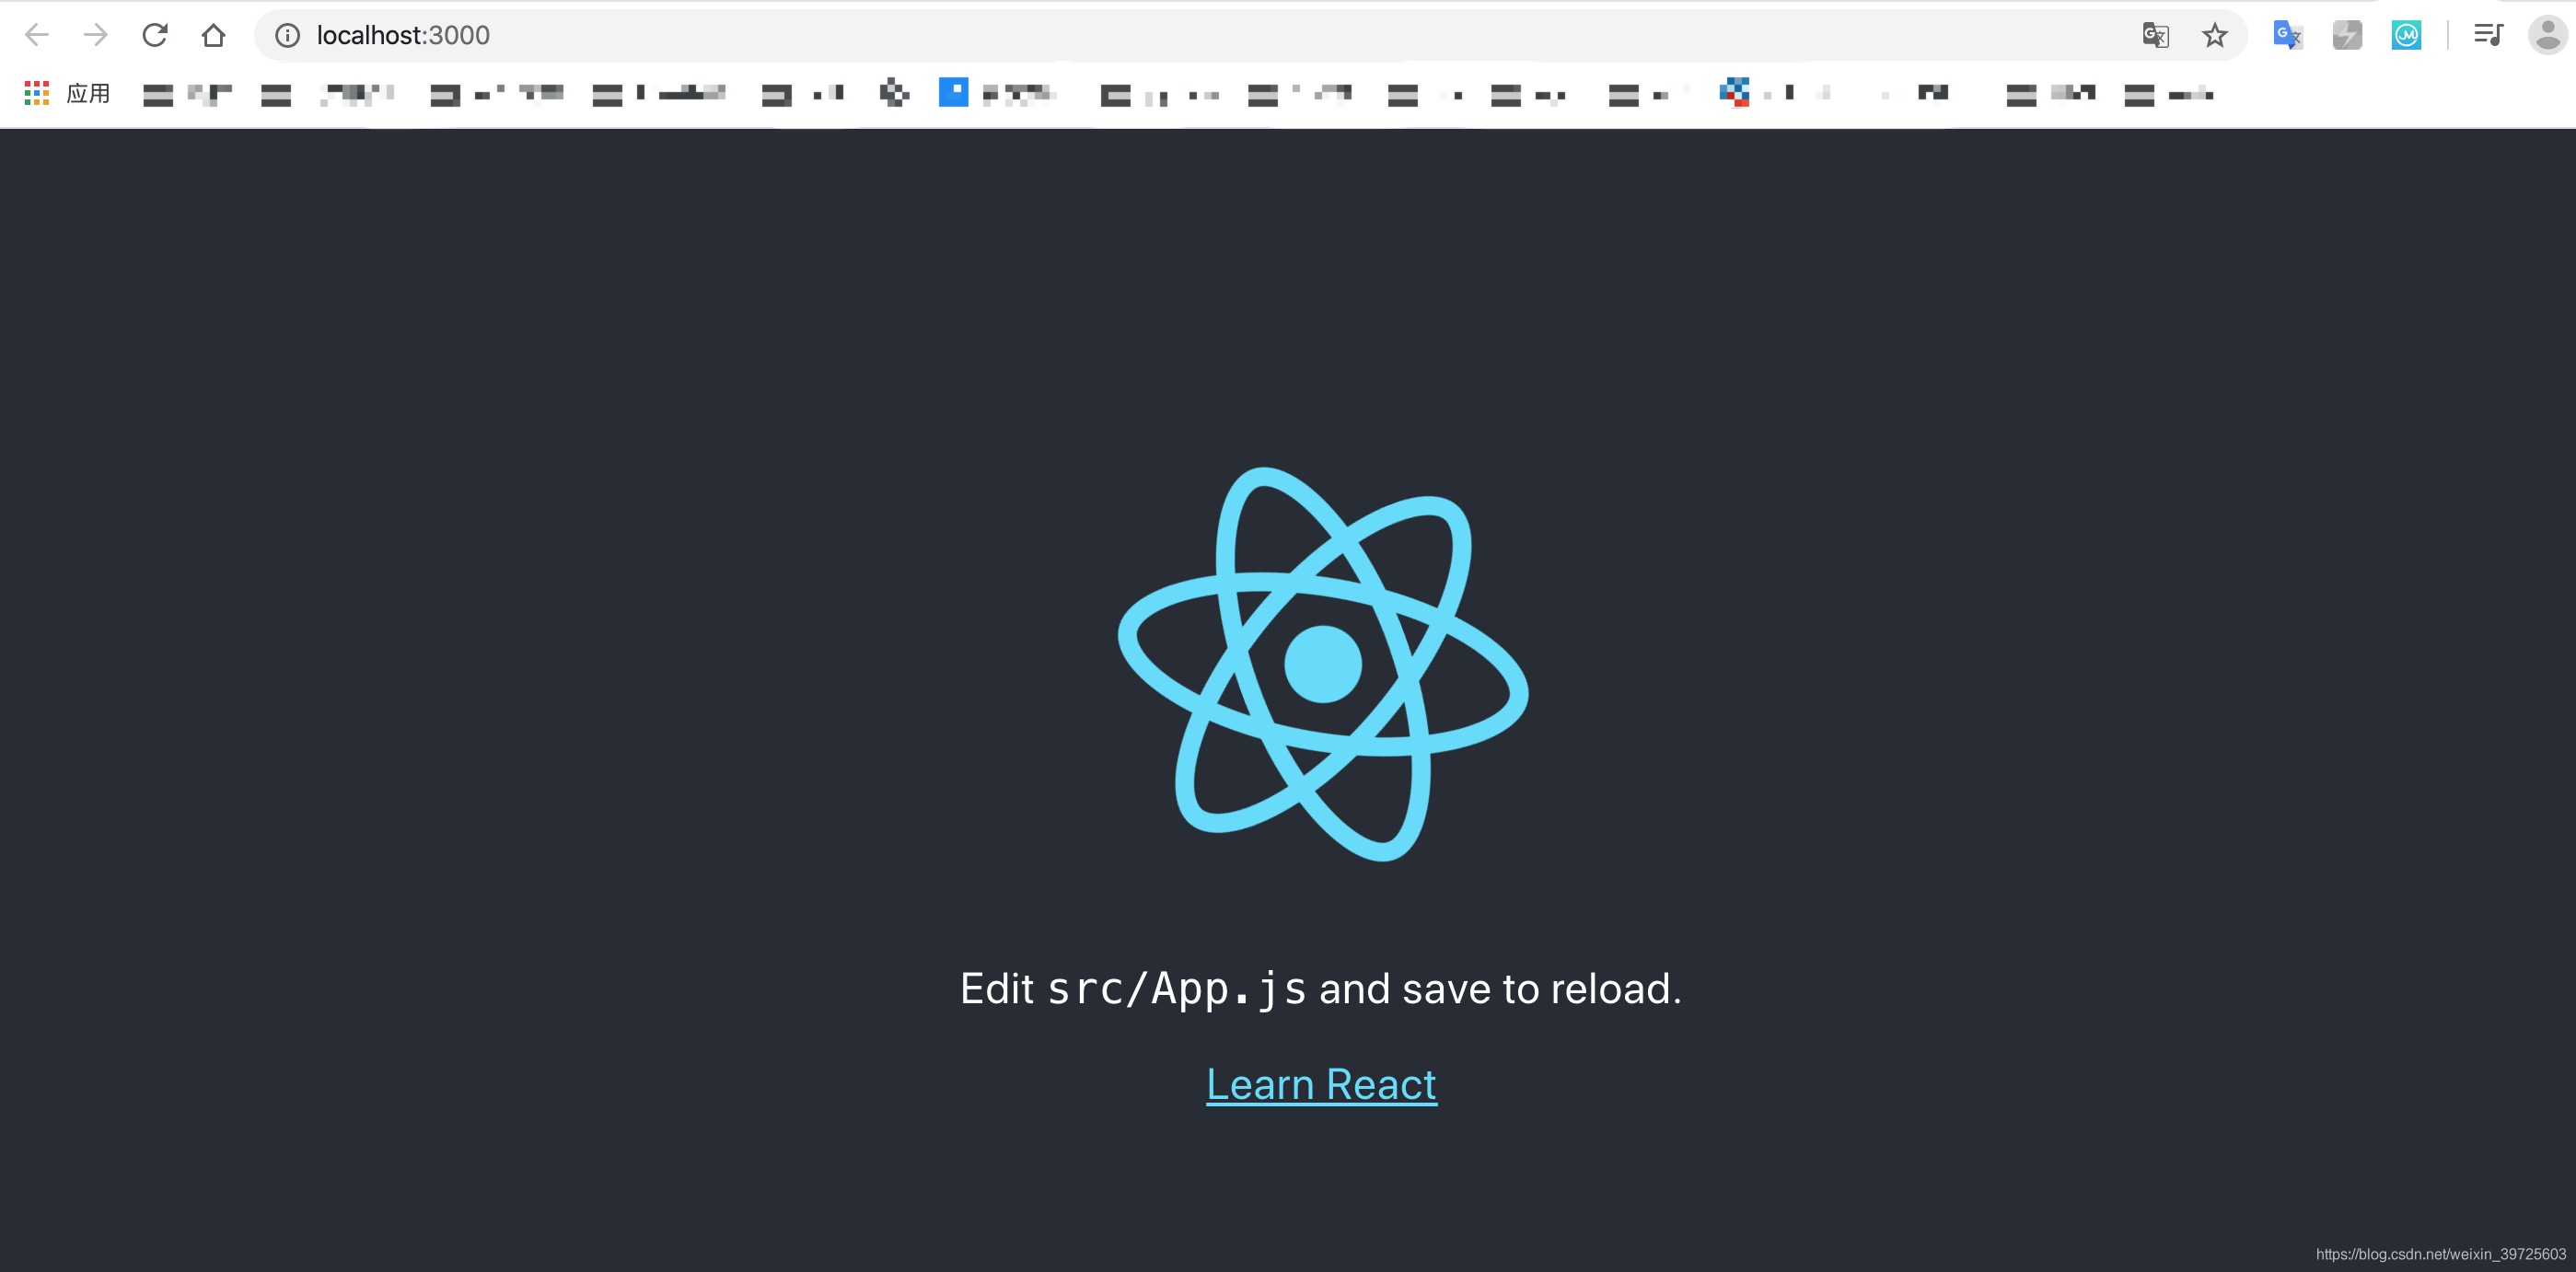Click the browser refresh icon

coord(155,33)
